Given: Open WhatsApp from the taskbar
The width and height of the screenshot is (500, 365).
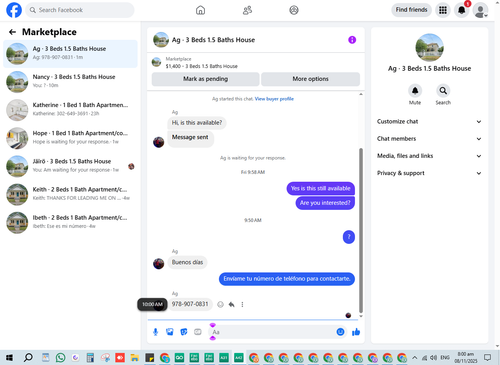Looking at the screenshot, I should click(x=60, y=358).
